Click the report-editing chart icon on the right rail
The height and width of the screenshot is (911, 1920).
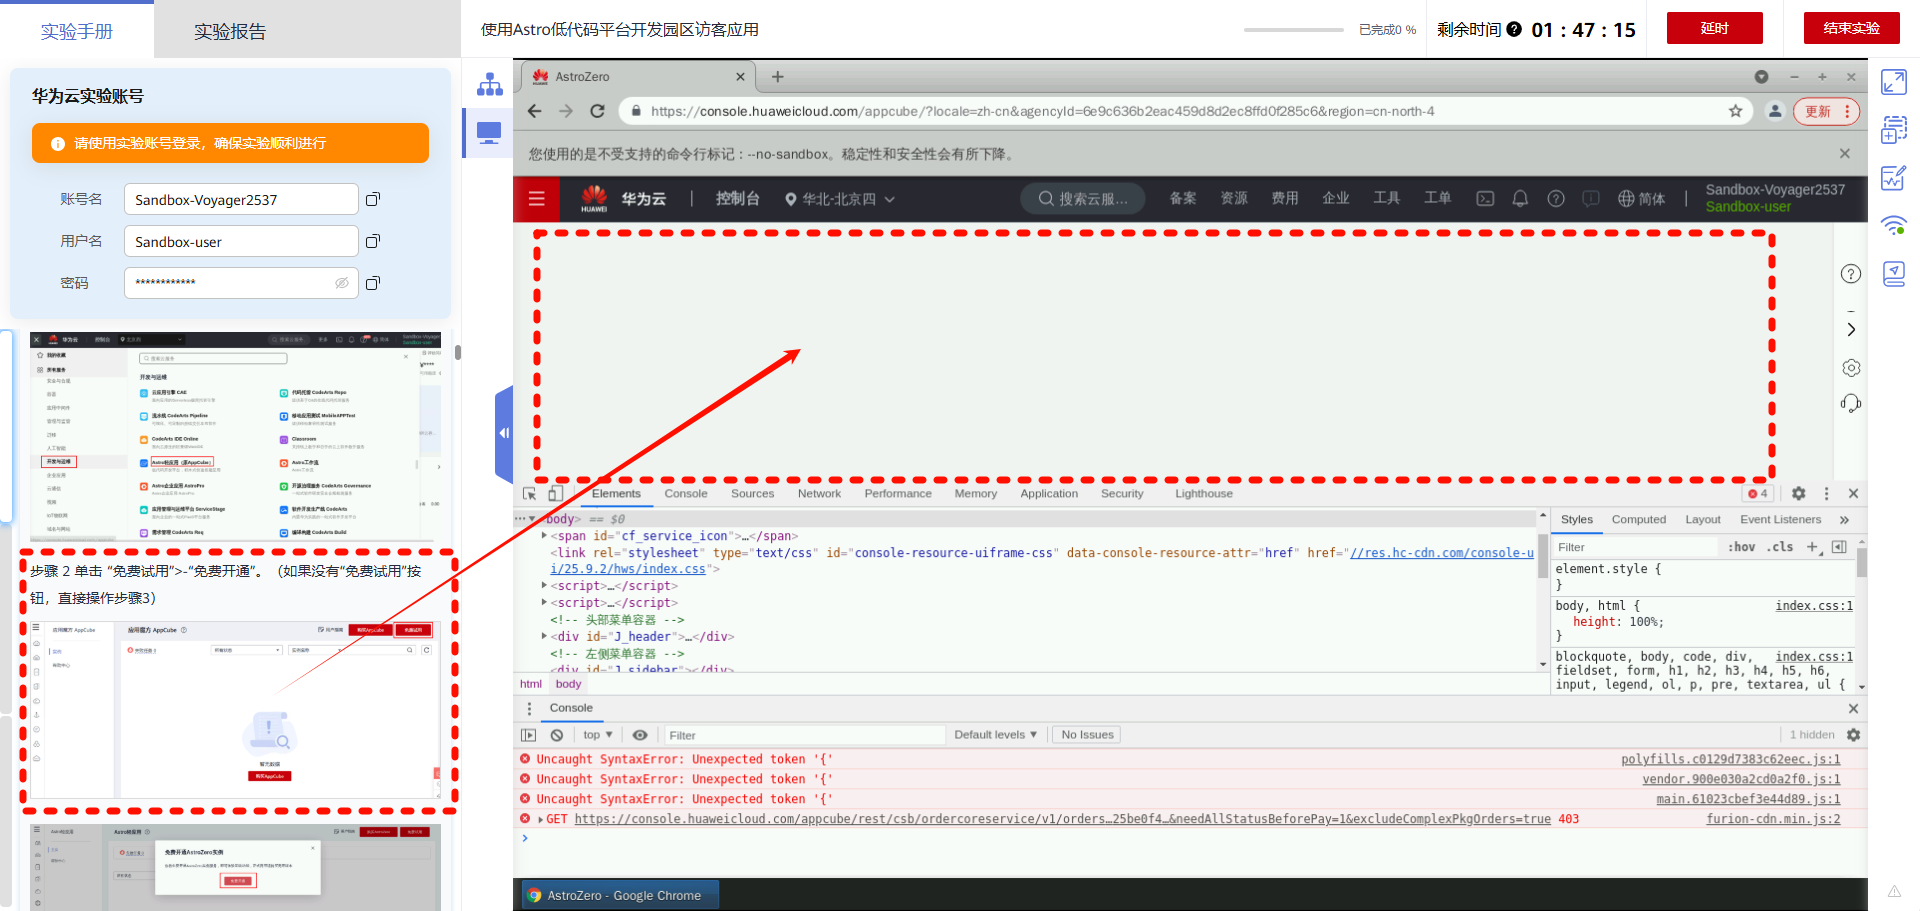pyautogui.click(x=1894, y=178)
